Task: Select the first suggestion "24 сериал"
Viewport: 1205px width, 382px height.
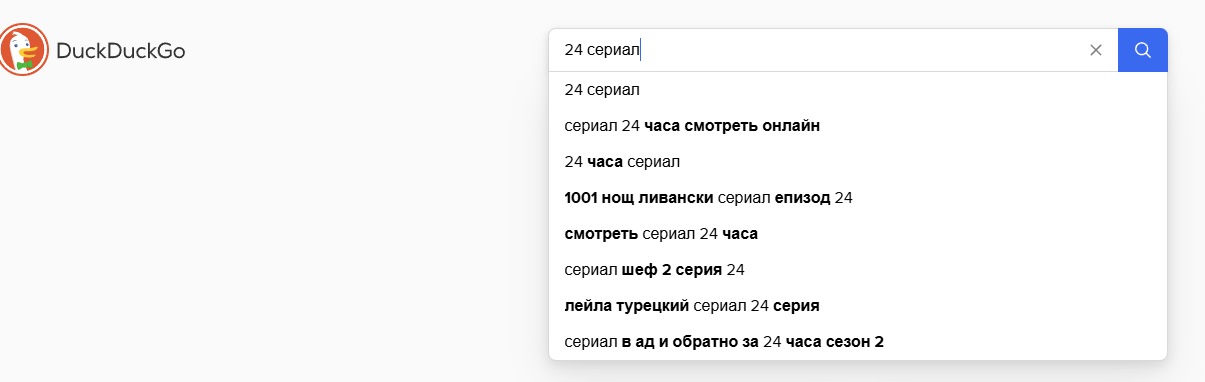Action: 858,90
